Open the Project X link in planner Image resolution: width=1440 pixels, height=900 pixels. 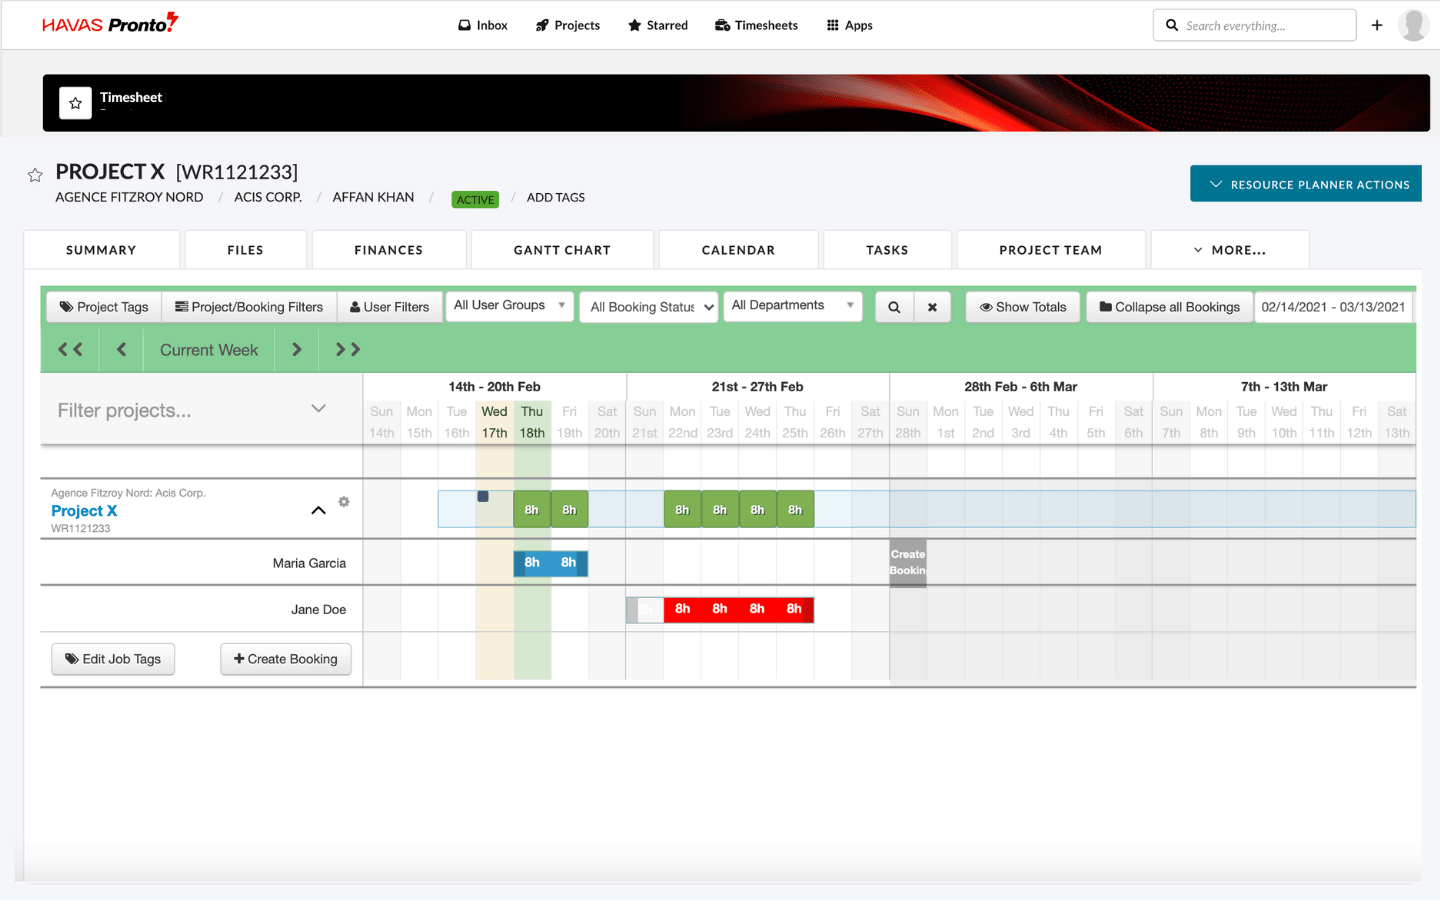tap(84, 510)
